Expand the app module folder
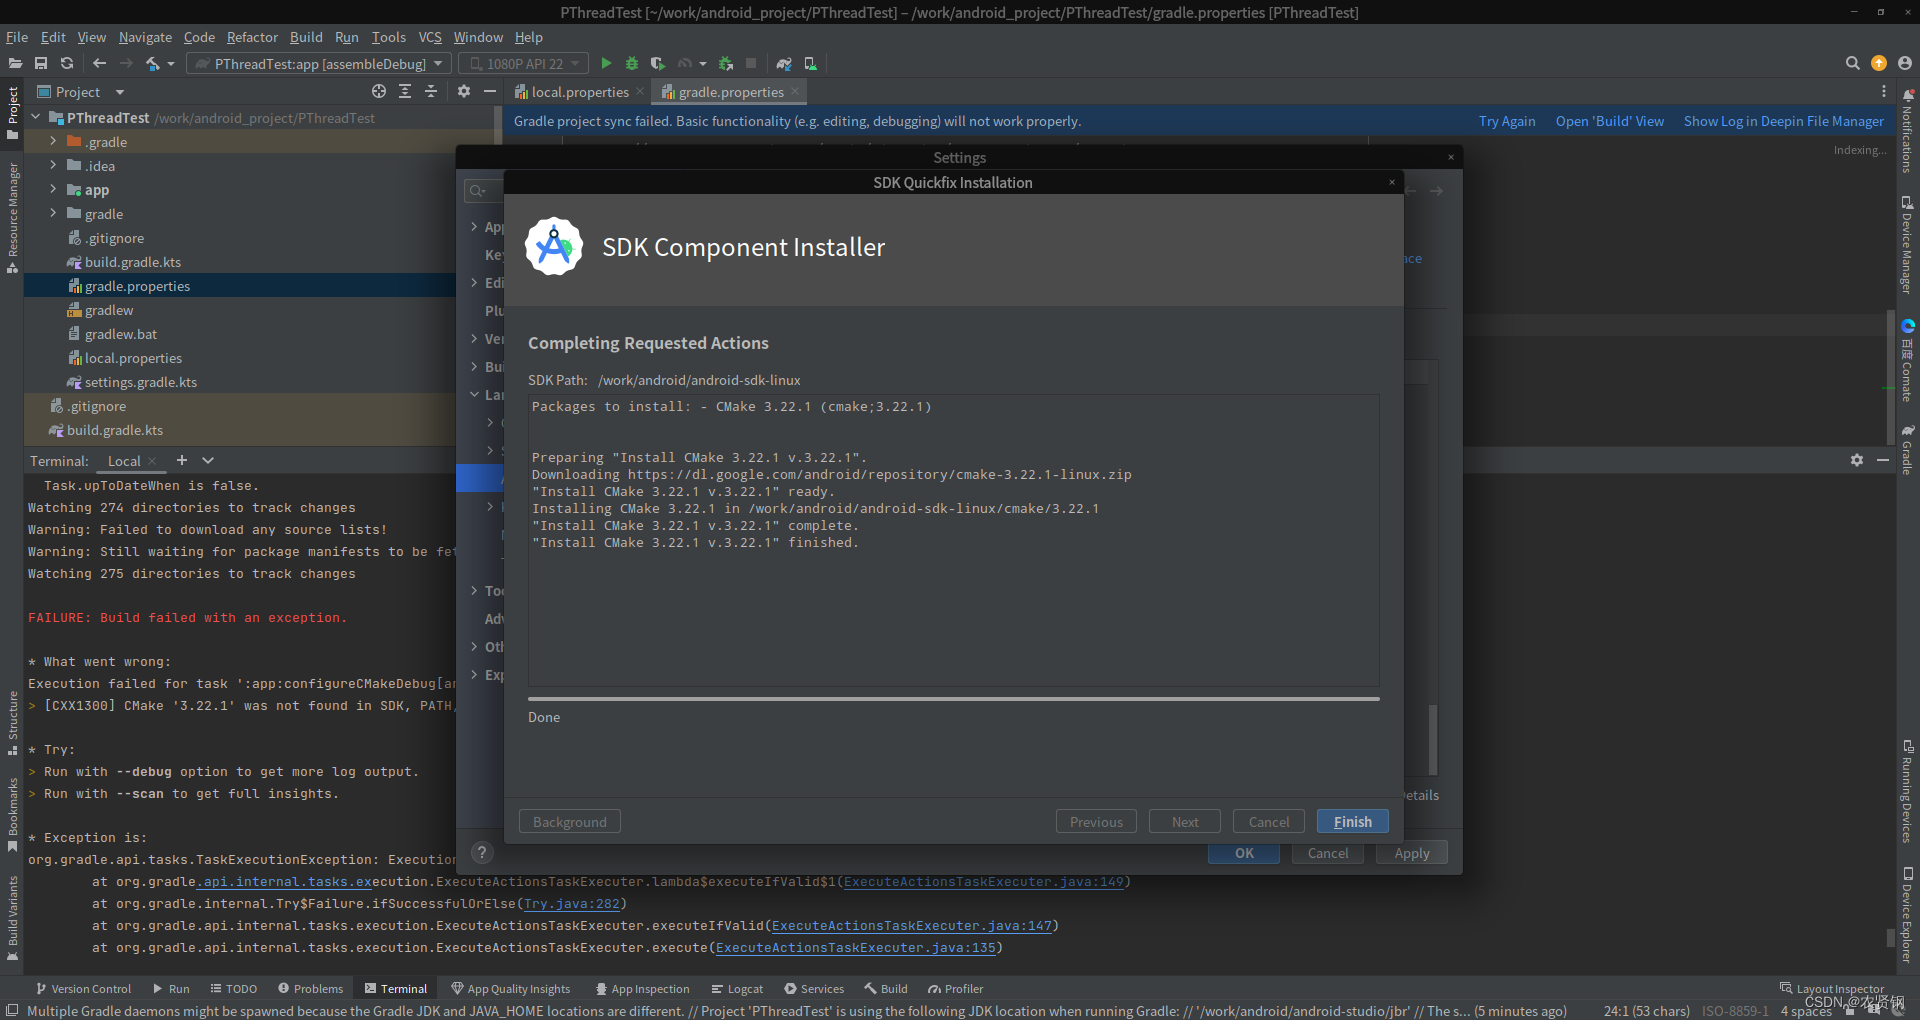Image resolution: width=1920 pixels, height=1020 pixels. [x=53, y=189]
